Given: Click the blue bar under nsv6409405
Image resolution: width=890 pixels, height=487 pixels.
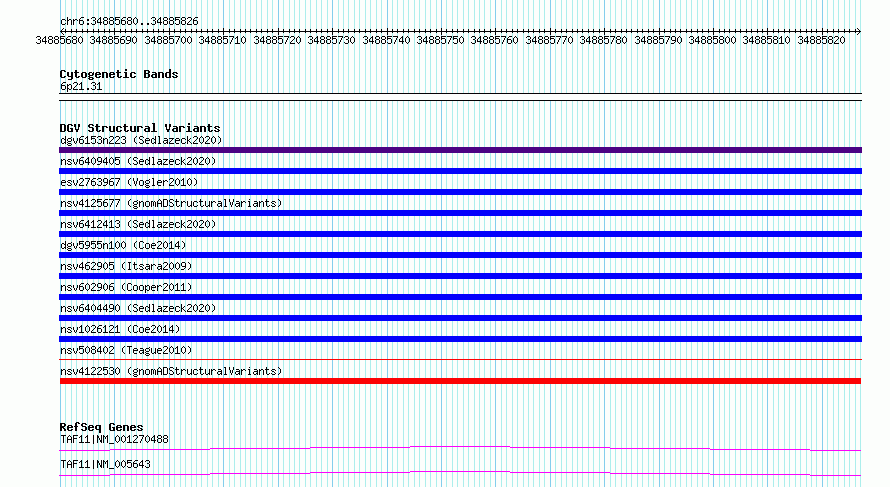Looking at the screenshot, I should (x=460, y=171).
